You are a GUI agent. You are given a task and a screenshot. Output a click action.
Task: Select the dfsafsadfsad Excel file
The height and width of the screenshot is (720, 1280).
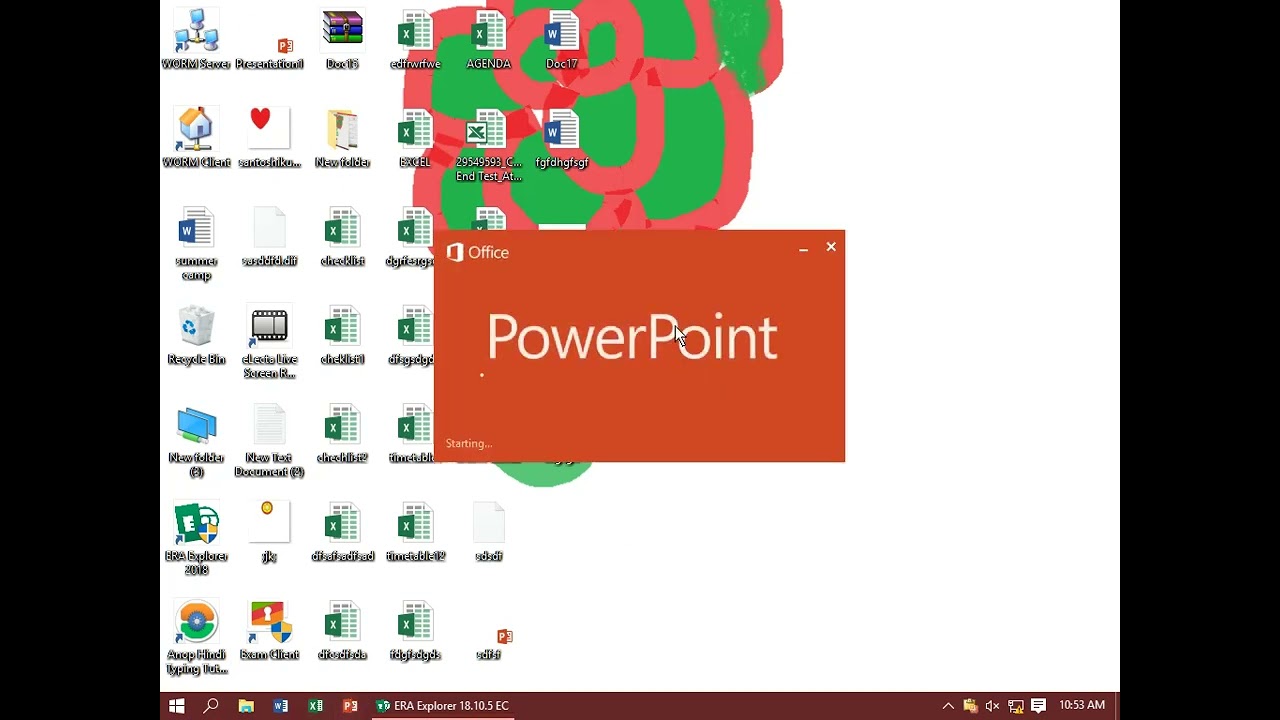[x=342, y=533]
